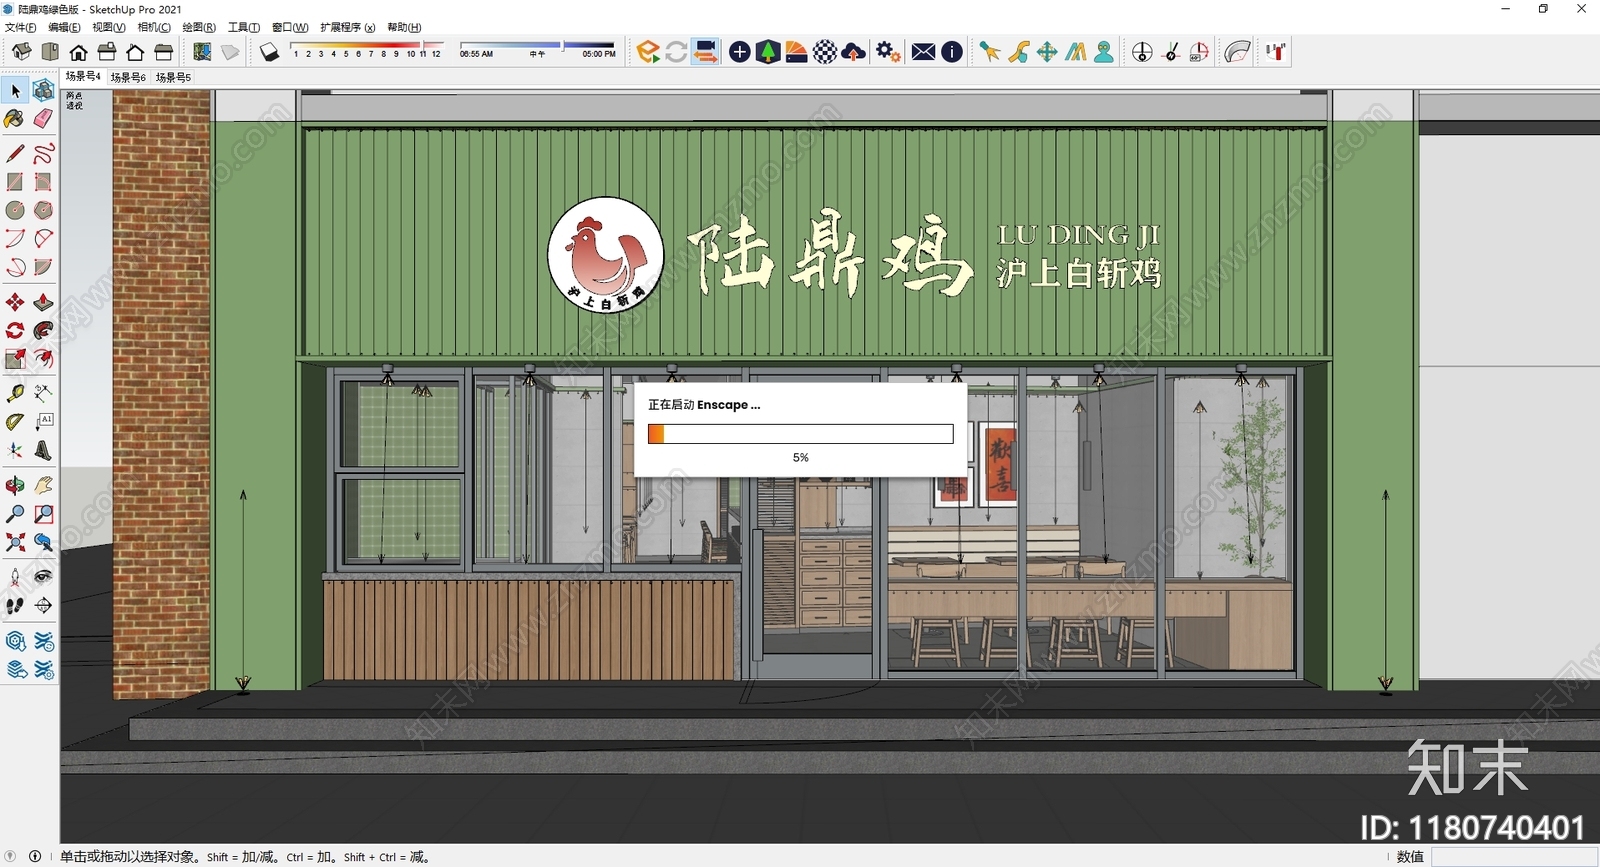Open Enscape asset library tree icon

click(x=768, y=52)
